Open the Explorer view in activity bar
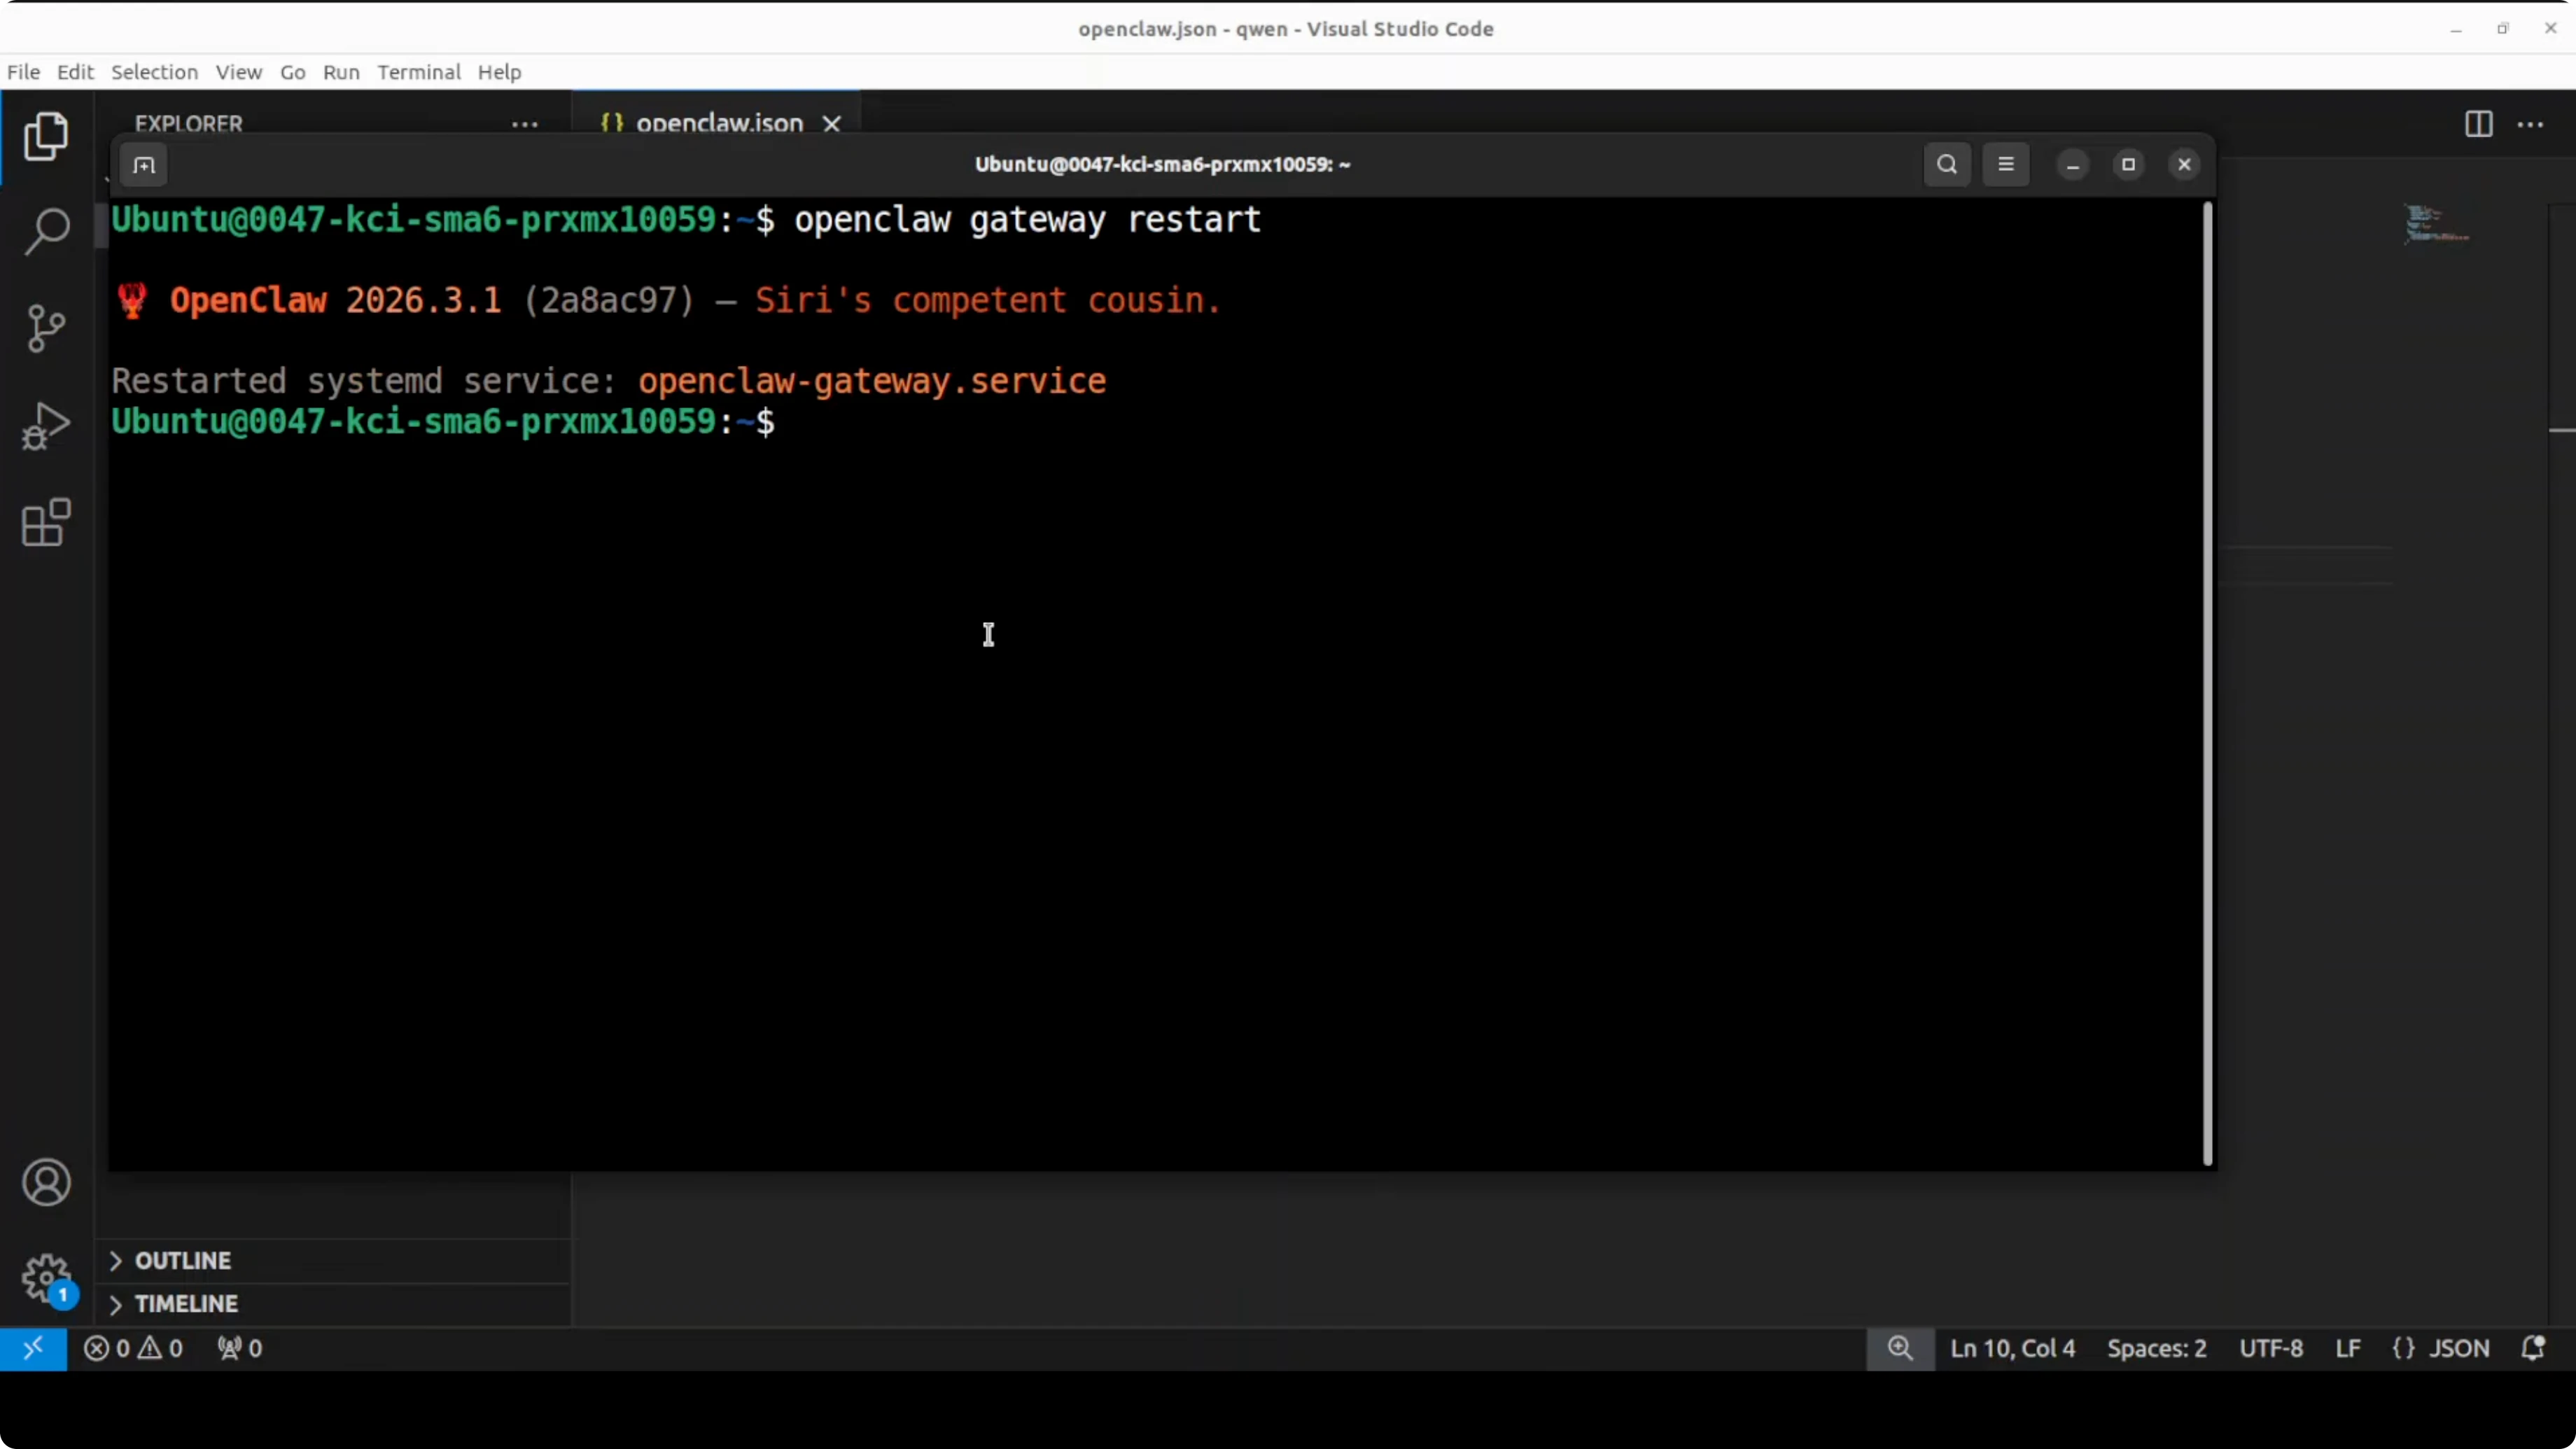Viewport: 2576px width, 1449px height. pyautogui.click(x=46, y=137)
